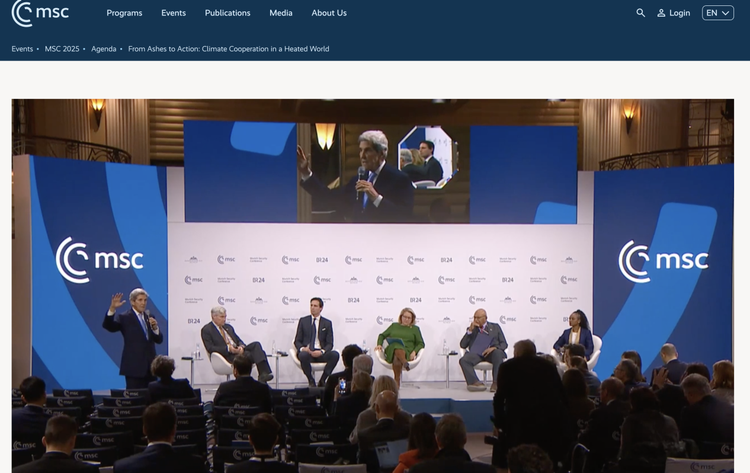Open the Media menu
Viewport: 750px width, 473px height.
[281, 13]
